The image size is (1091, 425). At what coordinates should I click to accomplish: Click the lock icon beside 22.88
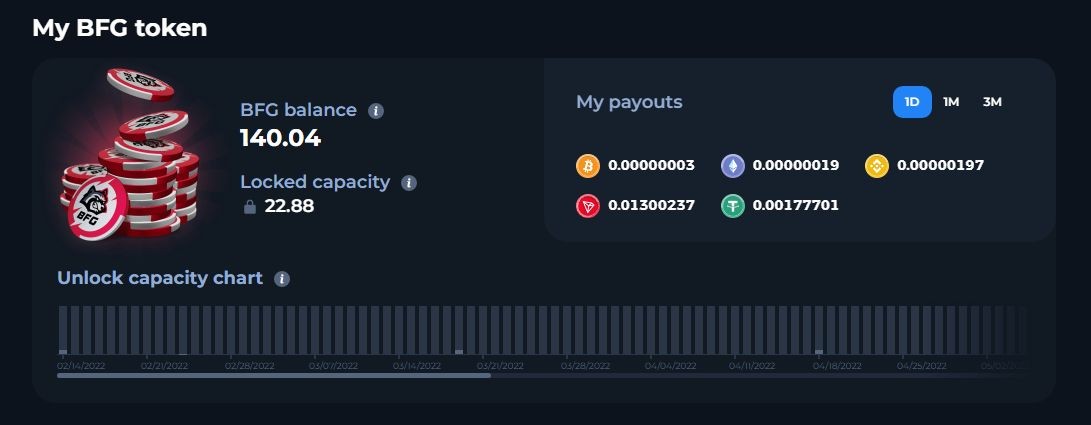(250, 207)
